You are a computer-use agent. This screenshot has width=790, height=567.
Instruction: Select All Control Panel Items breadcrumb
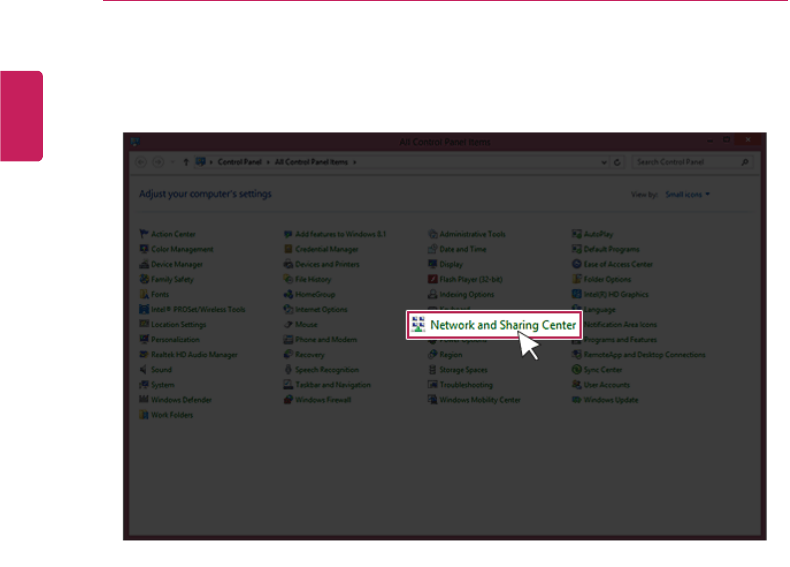[x=311, y=162]
